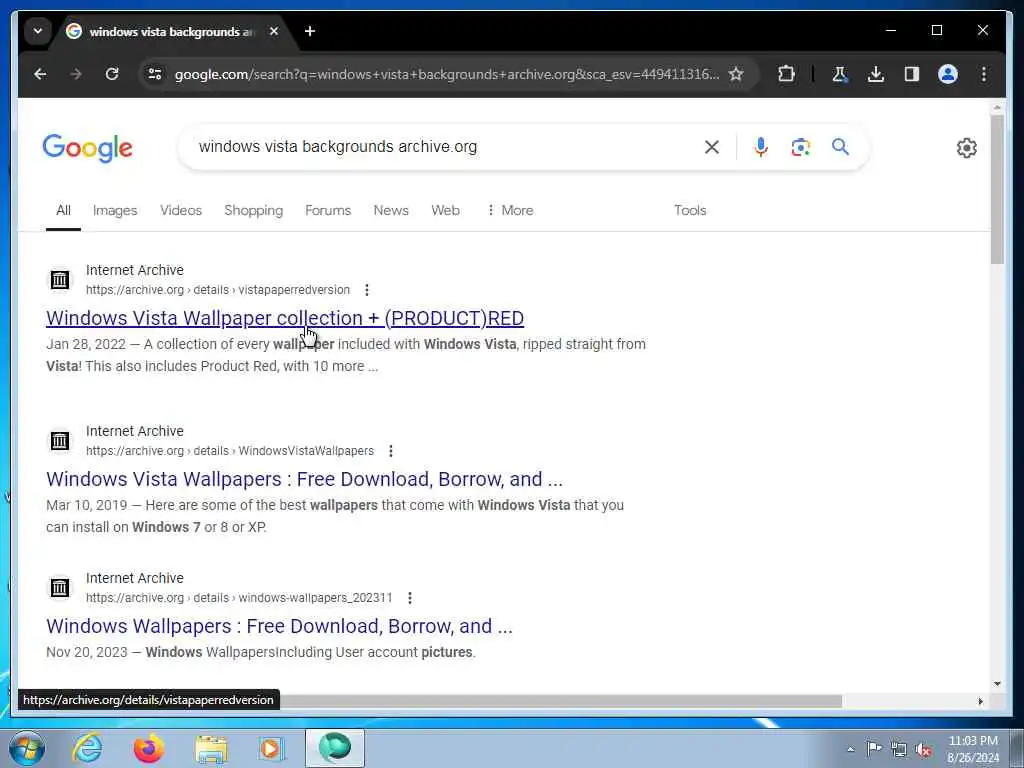Go to the Google logo homepage
Image resolution: width=1024 pixels, height=768 pixels.
[x=88, y=148]
